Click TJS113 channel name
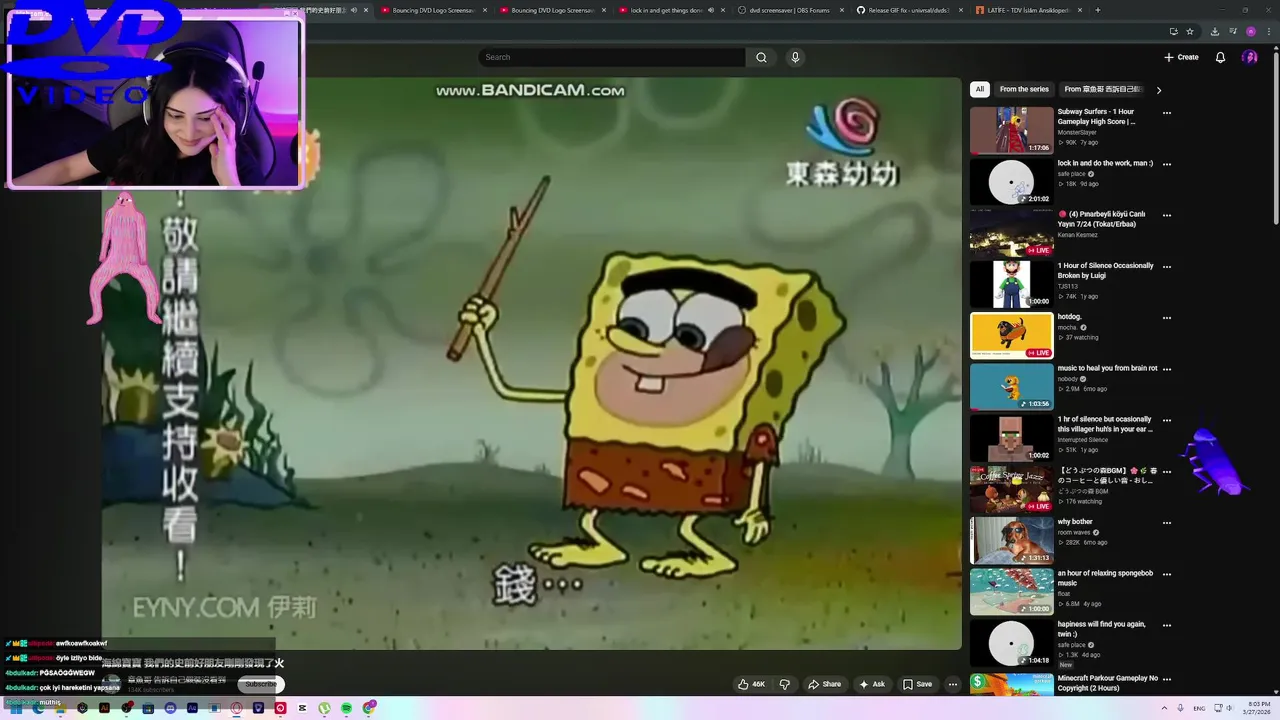Viewport: 1280px width, 720px height. coord(1068,286)
